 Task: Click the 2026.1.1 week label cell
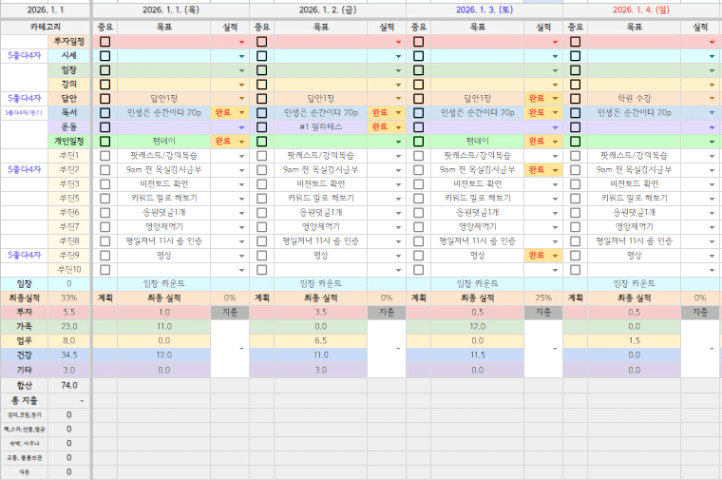coord(45,10)
